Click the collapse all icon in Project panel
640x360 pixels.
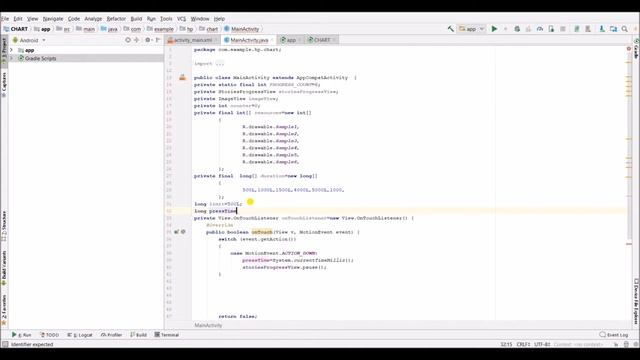[x=137, y=40]
